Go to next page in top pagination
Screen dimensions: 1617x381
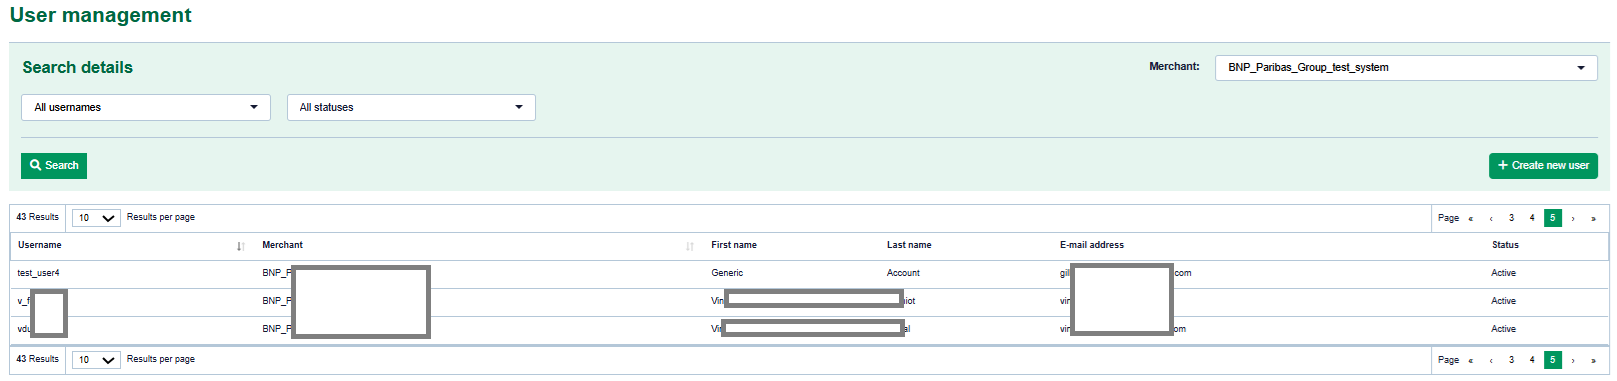coord(1573,218)
